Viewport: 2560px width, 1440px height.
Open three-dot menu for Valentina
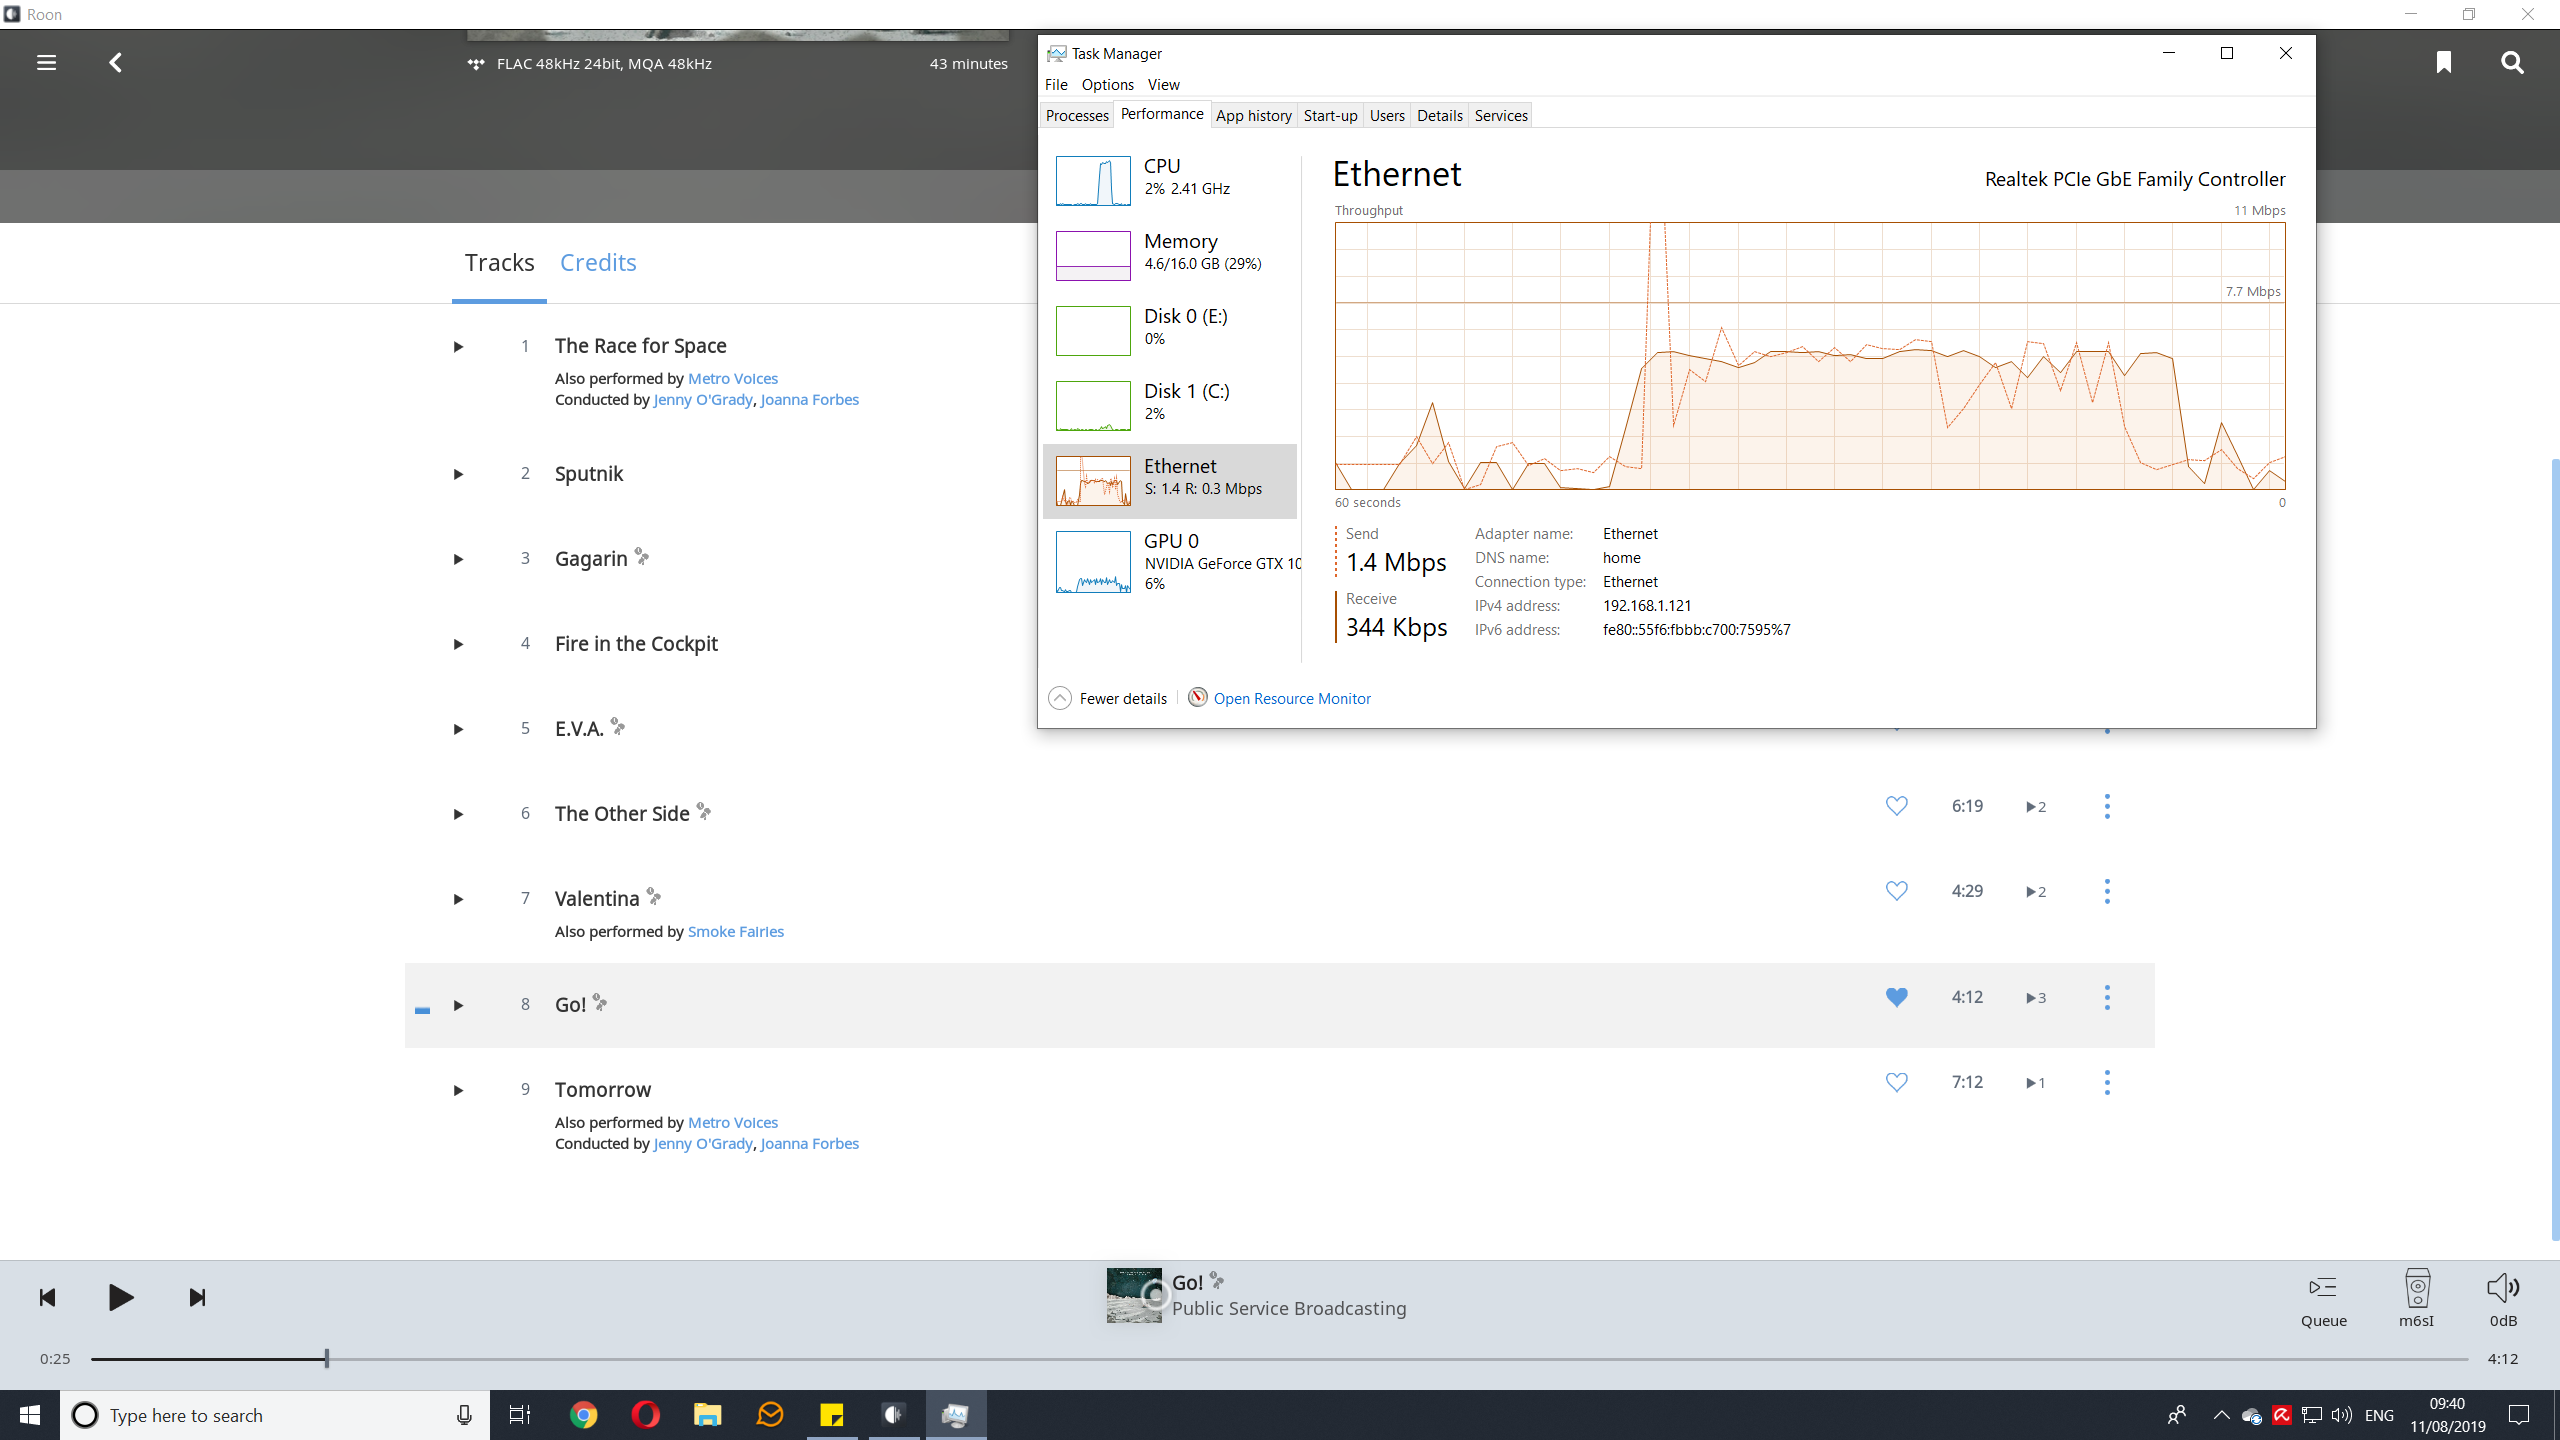tap(2107, 891)
